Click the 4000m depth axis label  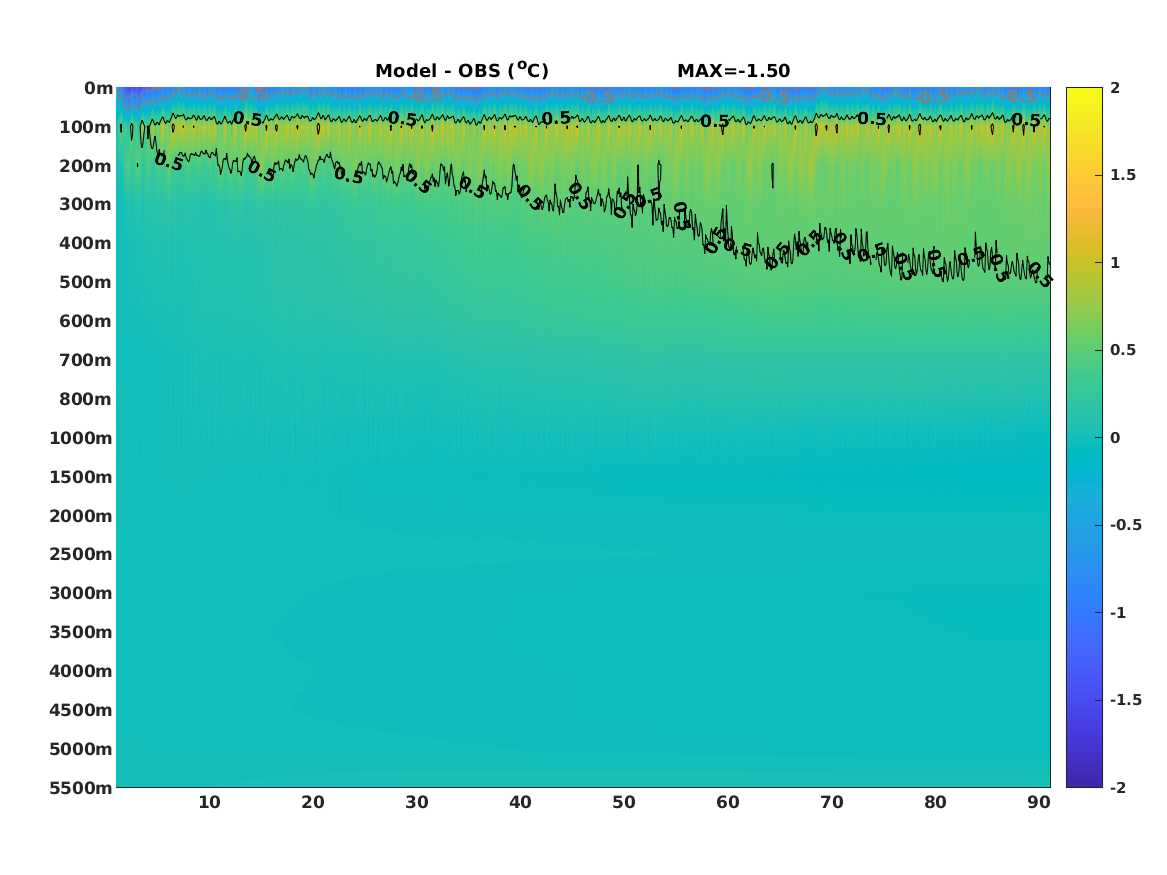coord(80,671)
